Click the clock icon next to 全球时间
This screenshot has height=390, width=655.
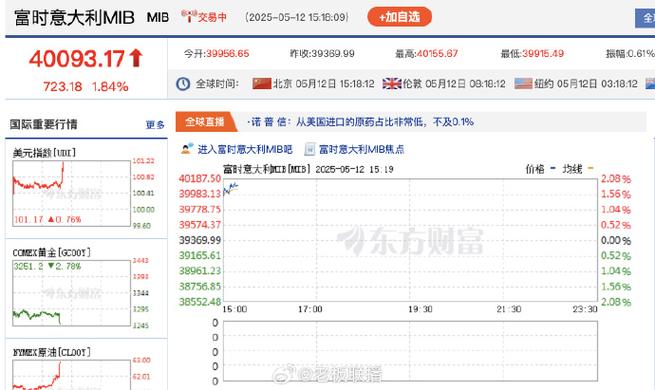pos(183,84)
